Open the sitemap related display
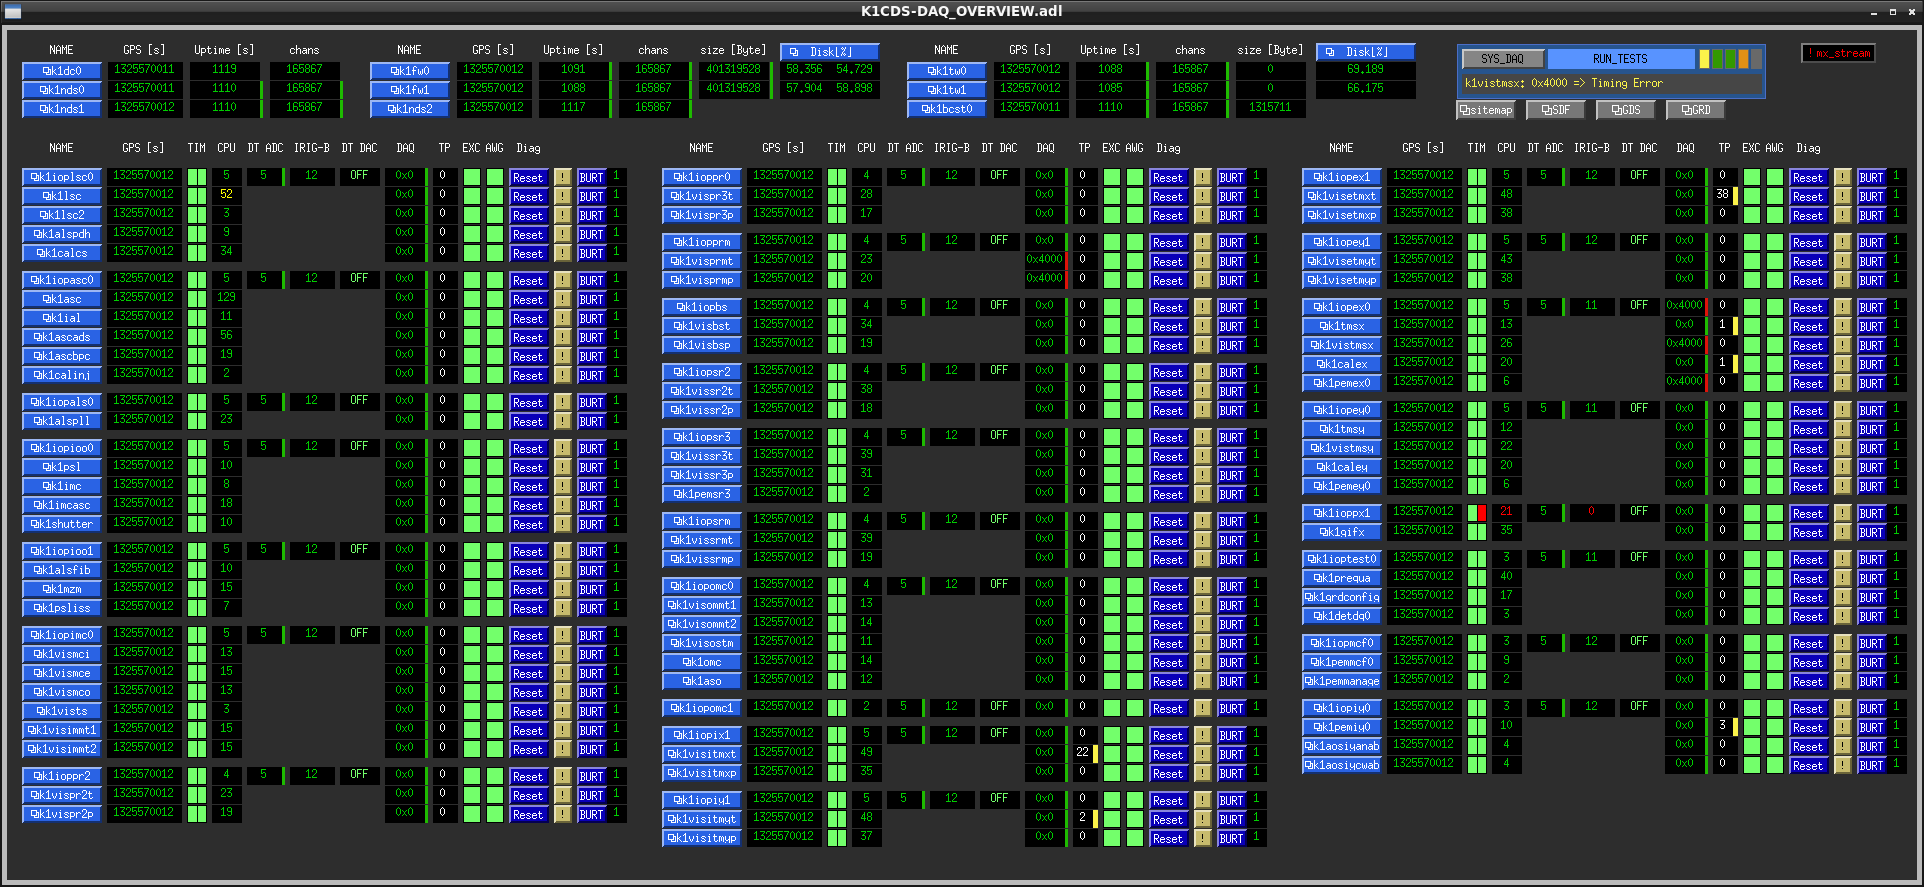 click(x=1486, y=110)
